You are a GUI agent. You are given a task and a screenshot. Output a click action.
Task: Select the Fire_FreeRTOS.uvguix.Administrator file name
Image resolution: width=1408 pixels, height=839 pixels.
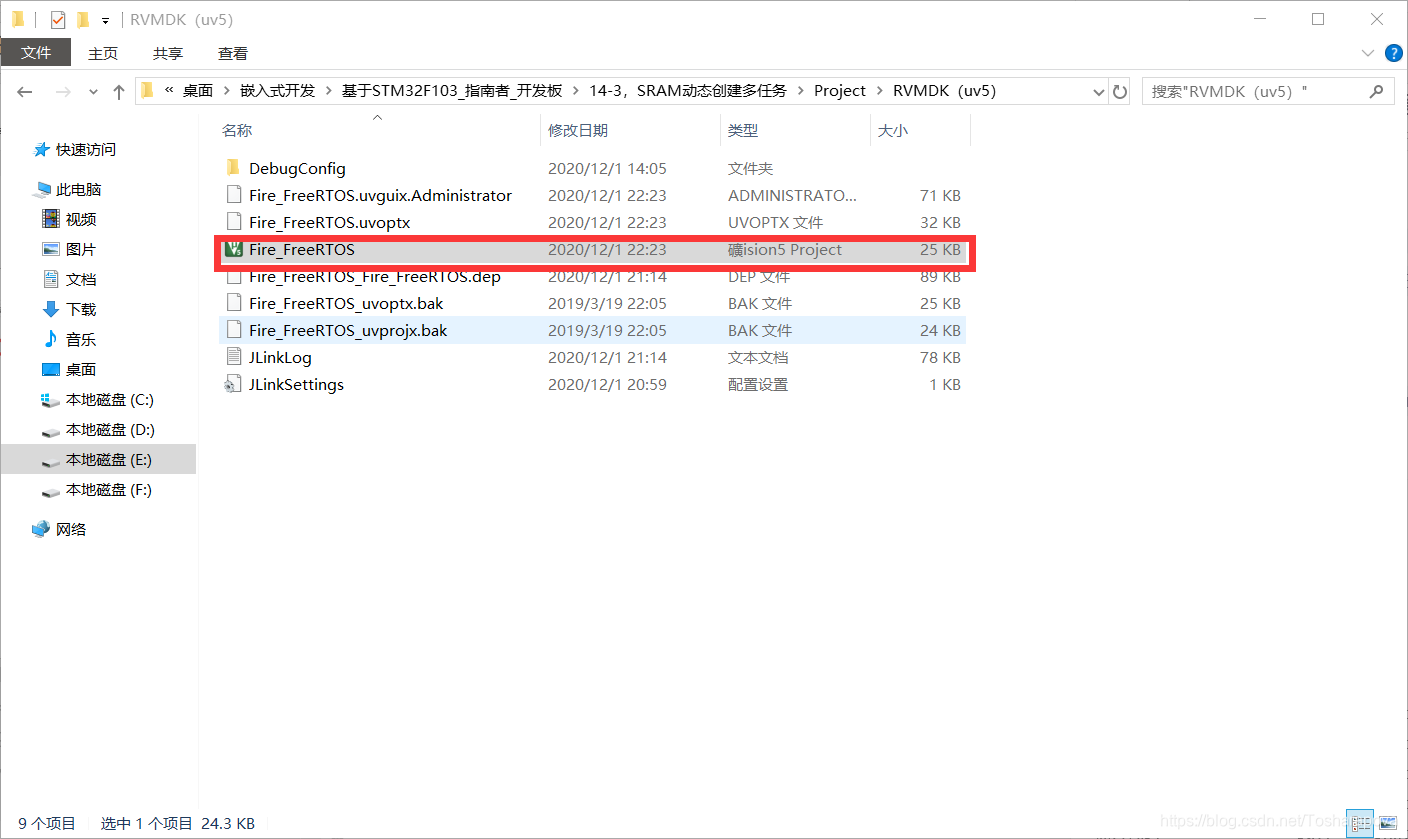tap(380, 195)
